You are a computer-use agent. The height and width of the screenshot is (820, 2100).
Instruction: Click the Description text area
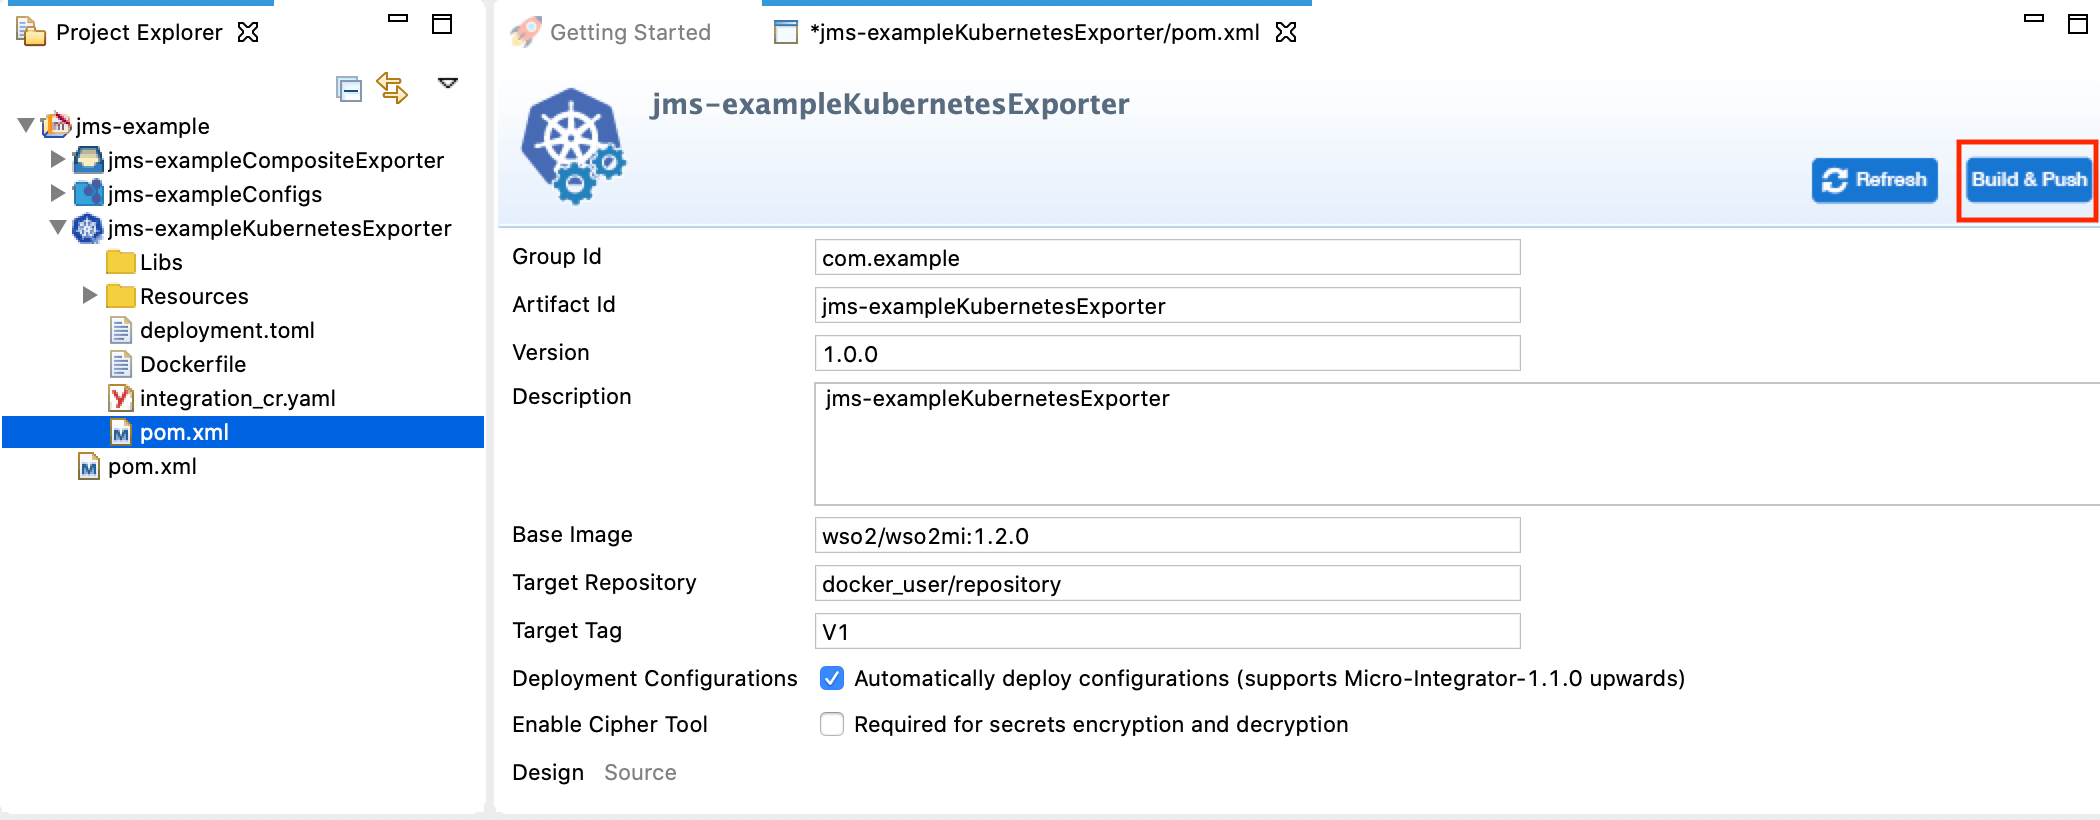[x=1457, y=444]
